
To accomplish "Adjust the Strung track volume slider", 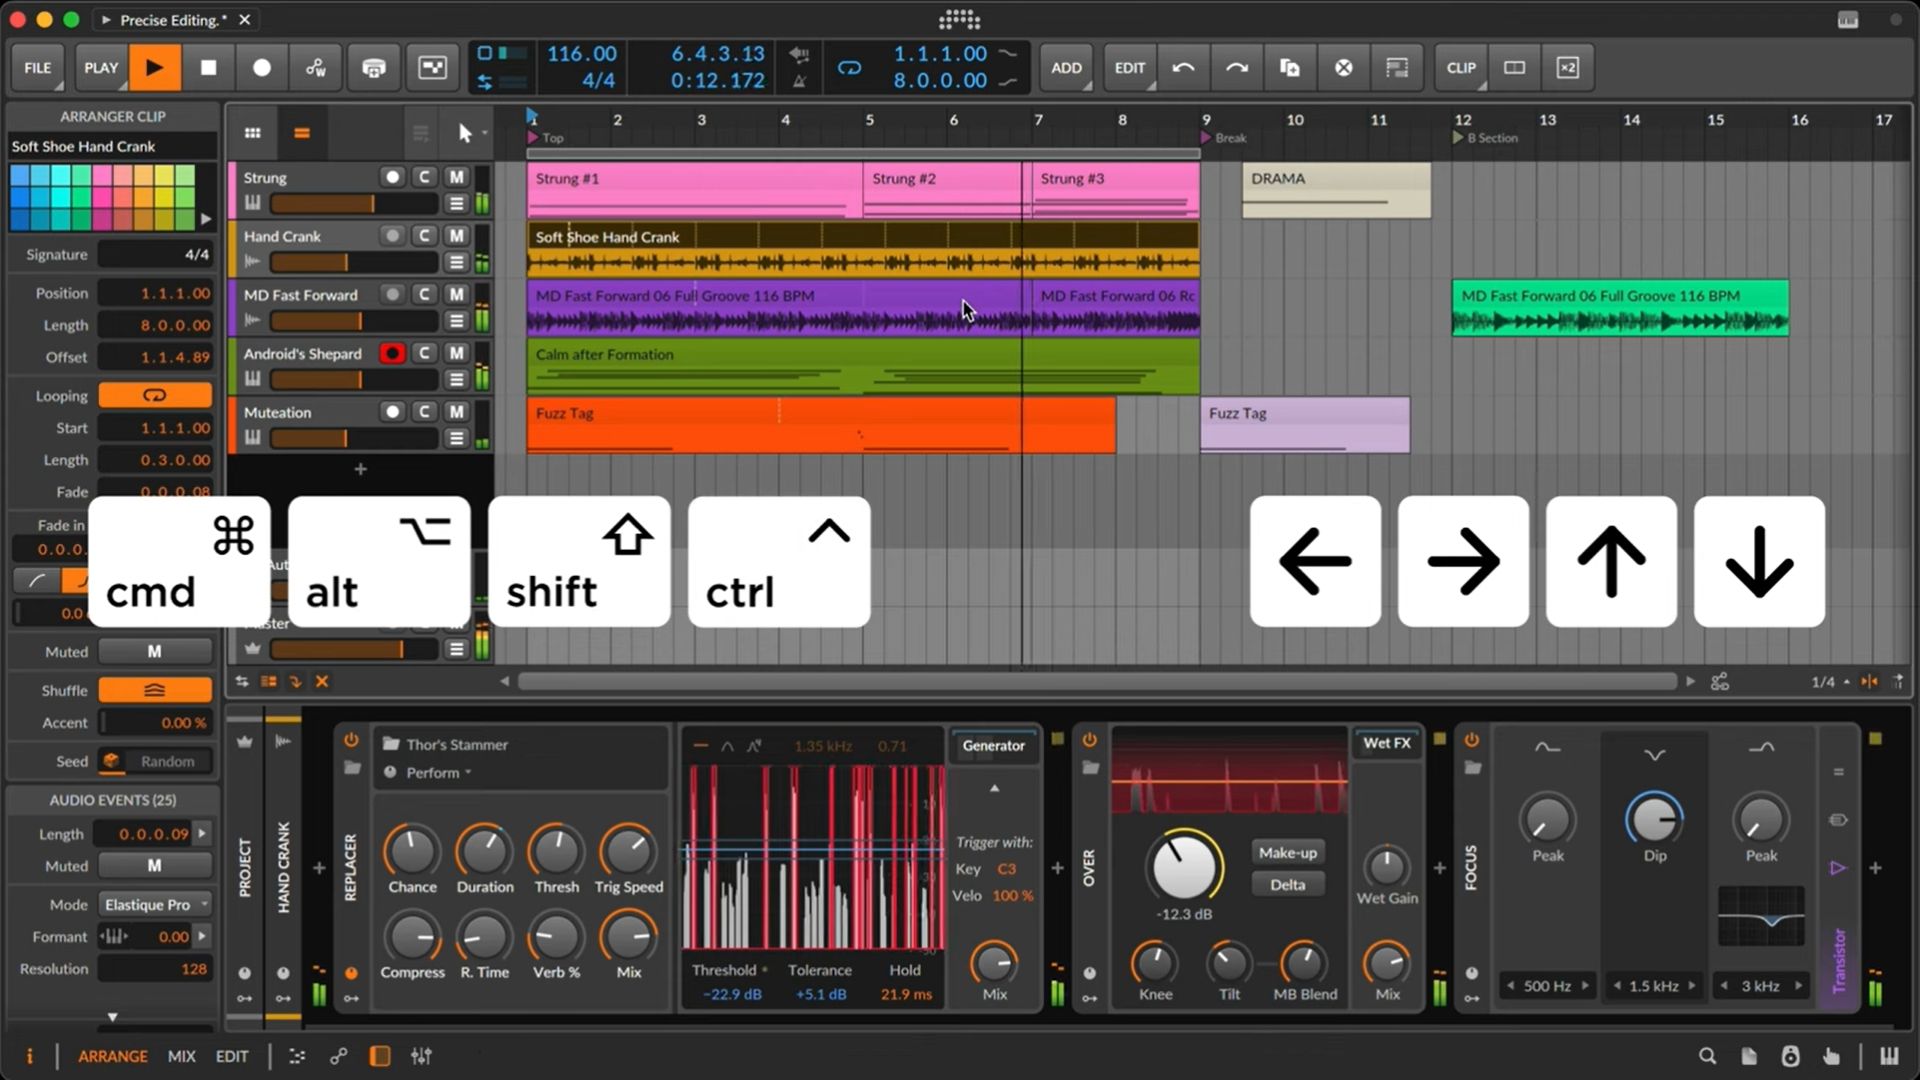I will pyautogui.click(x=322, y=204).
